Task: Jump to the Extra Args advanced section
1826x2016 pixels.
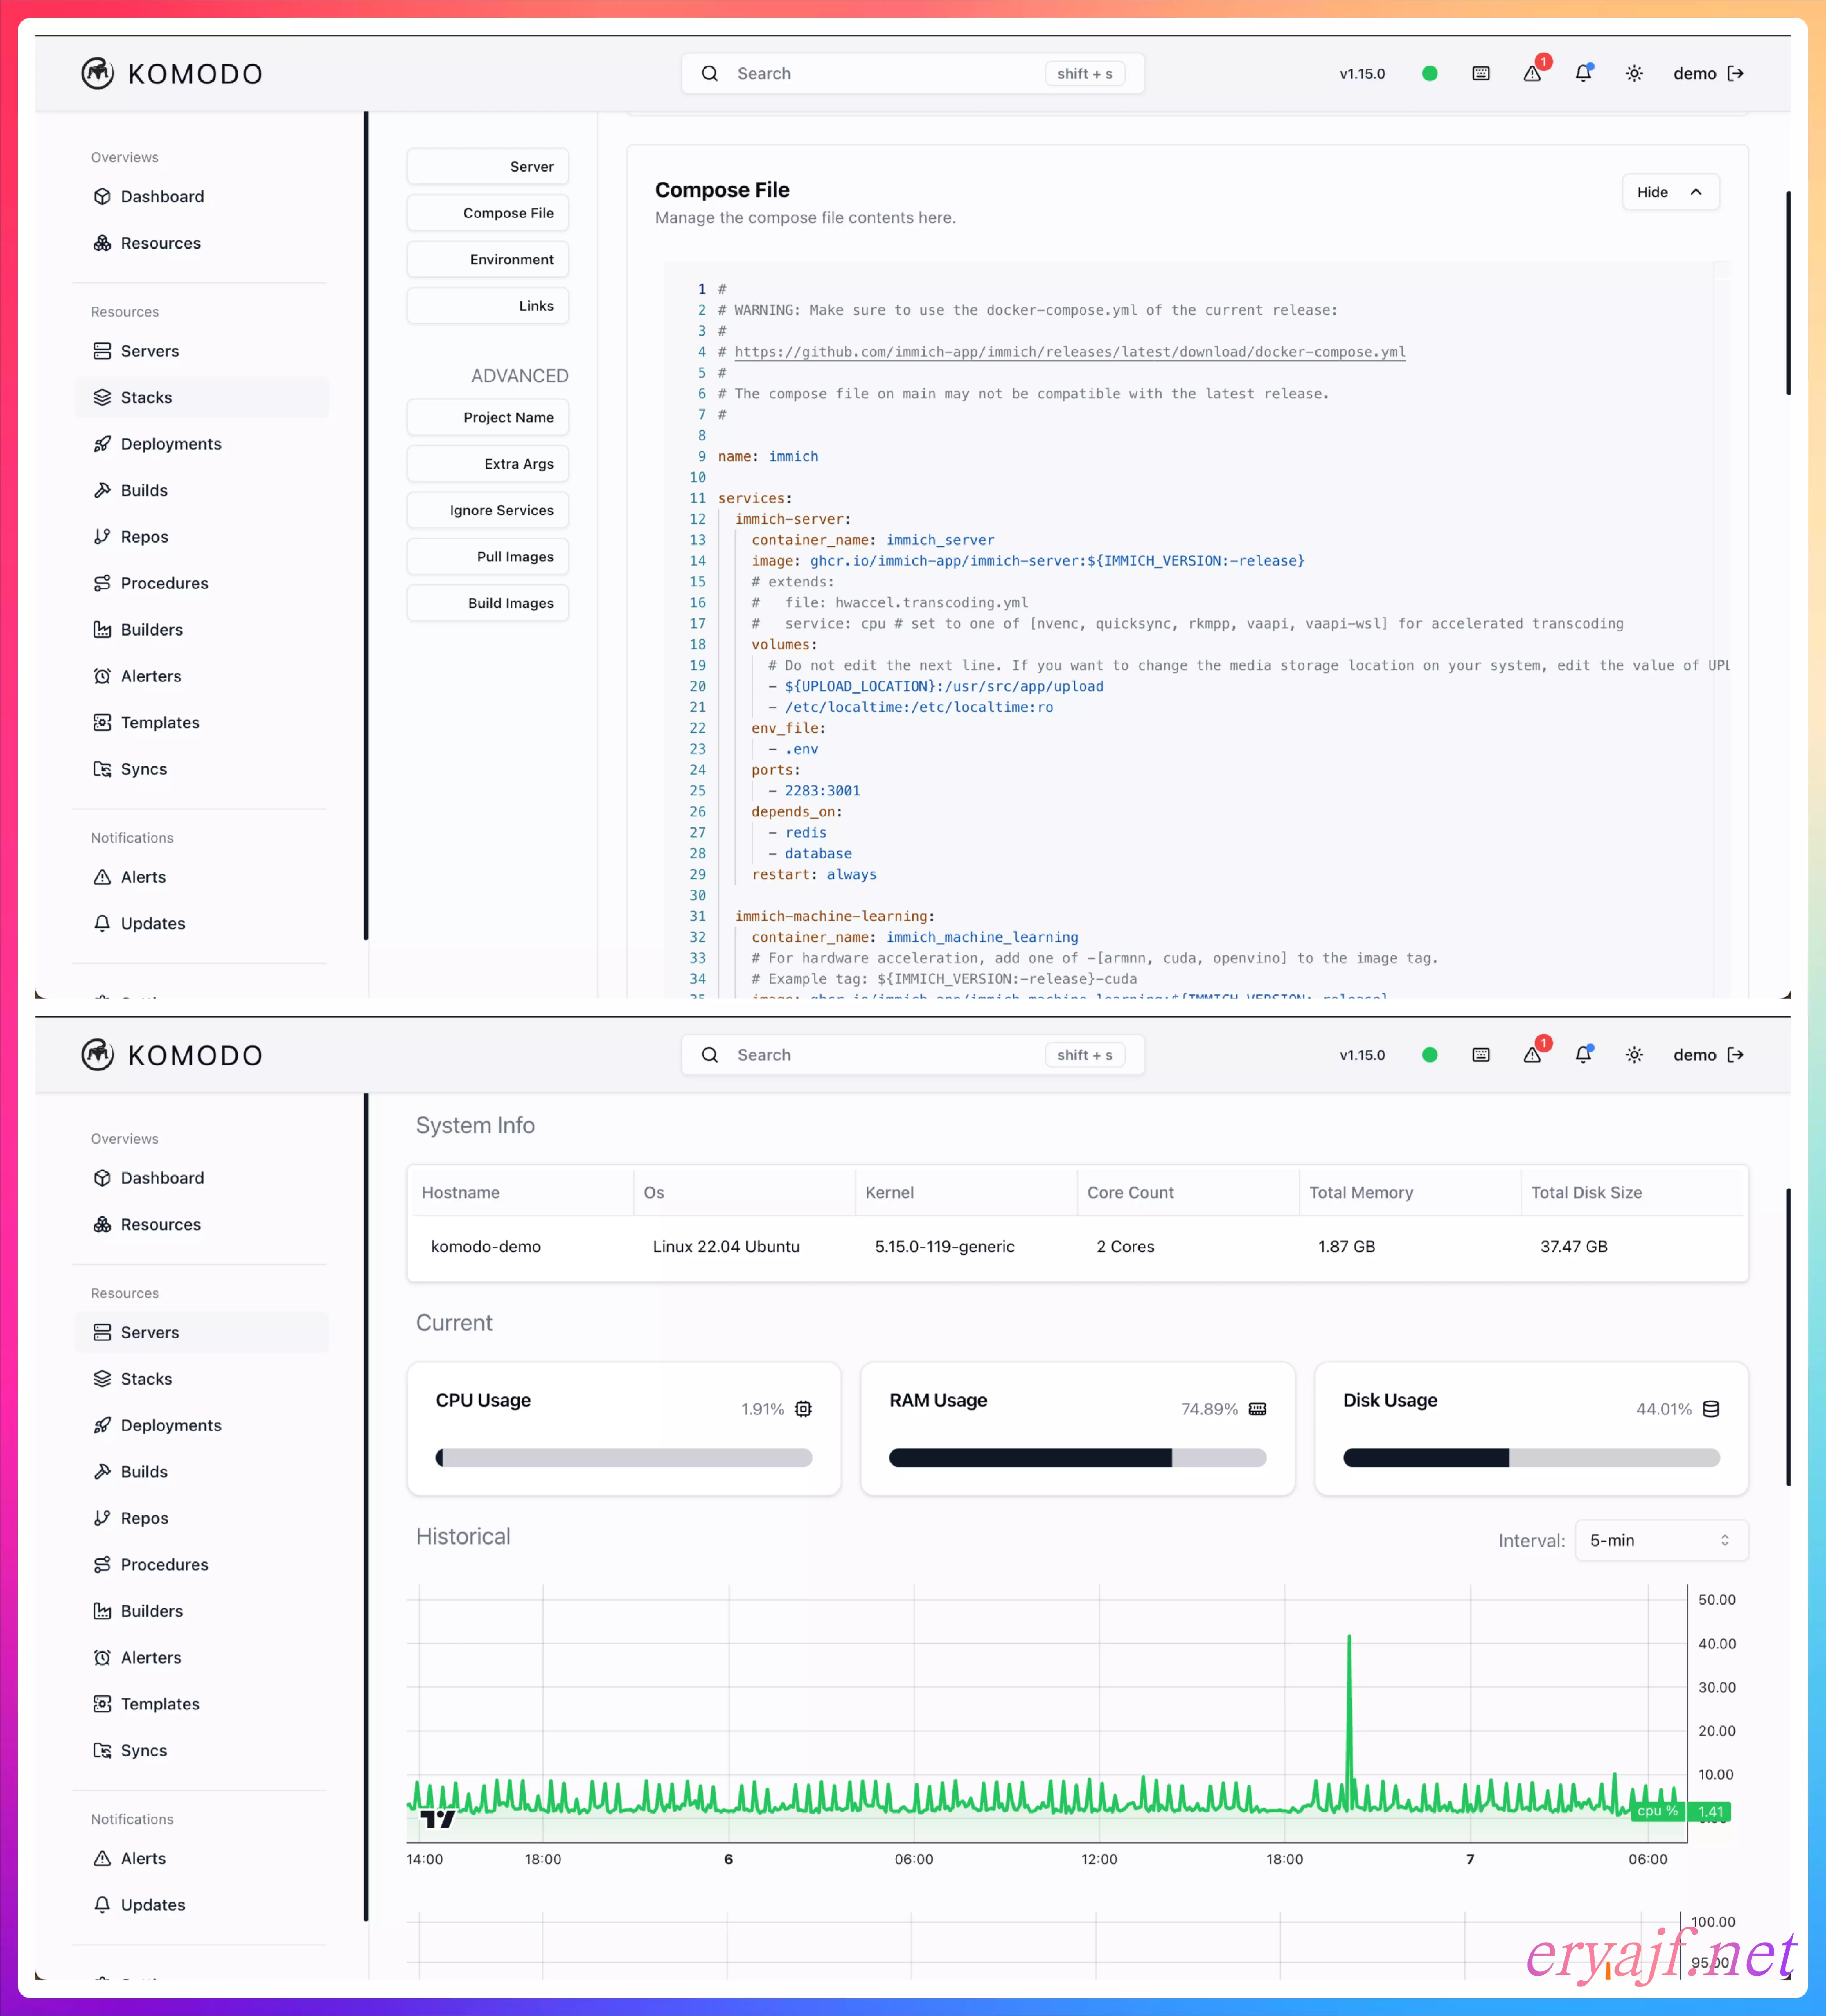Action: click(488, 464)
